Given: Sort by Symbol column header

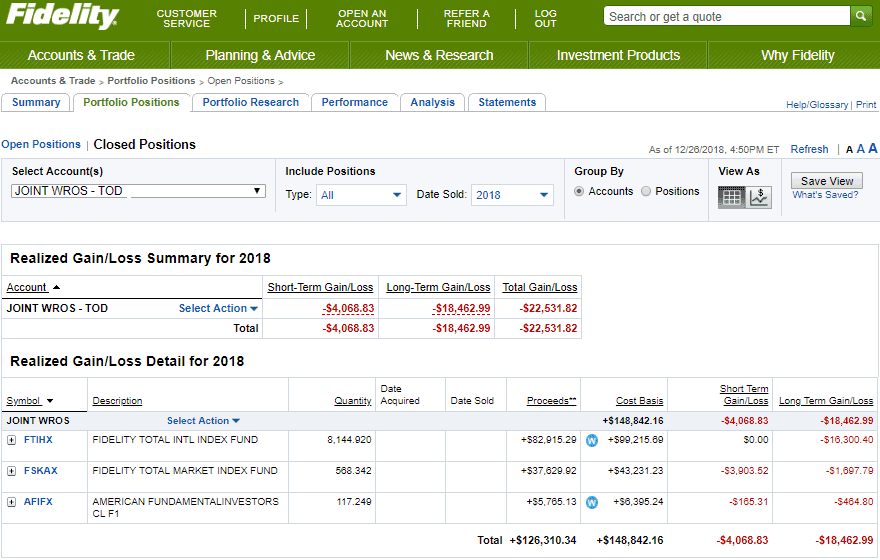Looking at the screenshot, I should point(29,401).
